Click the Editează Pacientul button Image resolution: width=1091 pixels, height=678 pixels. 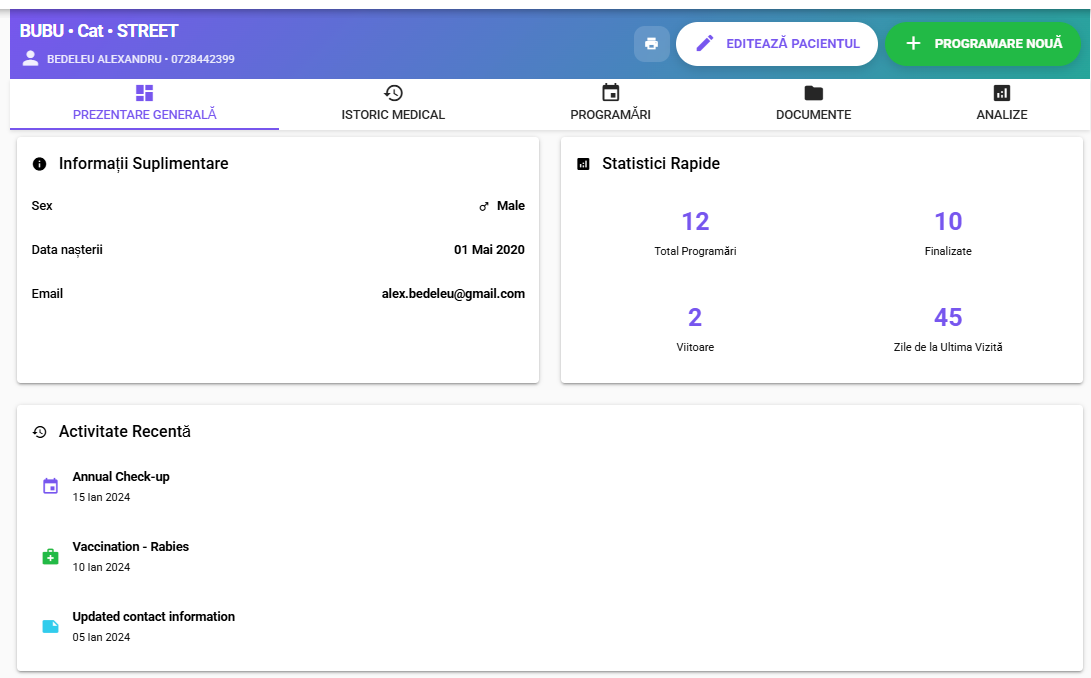point(777,44)
